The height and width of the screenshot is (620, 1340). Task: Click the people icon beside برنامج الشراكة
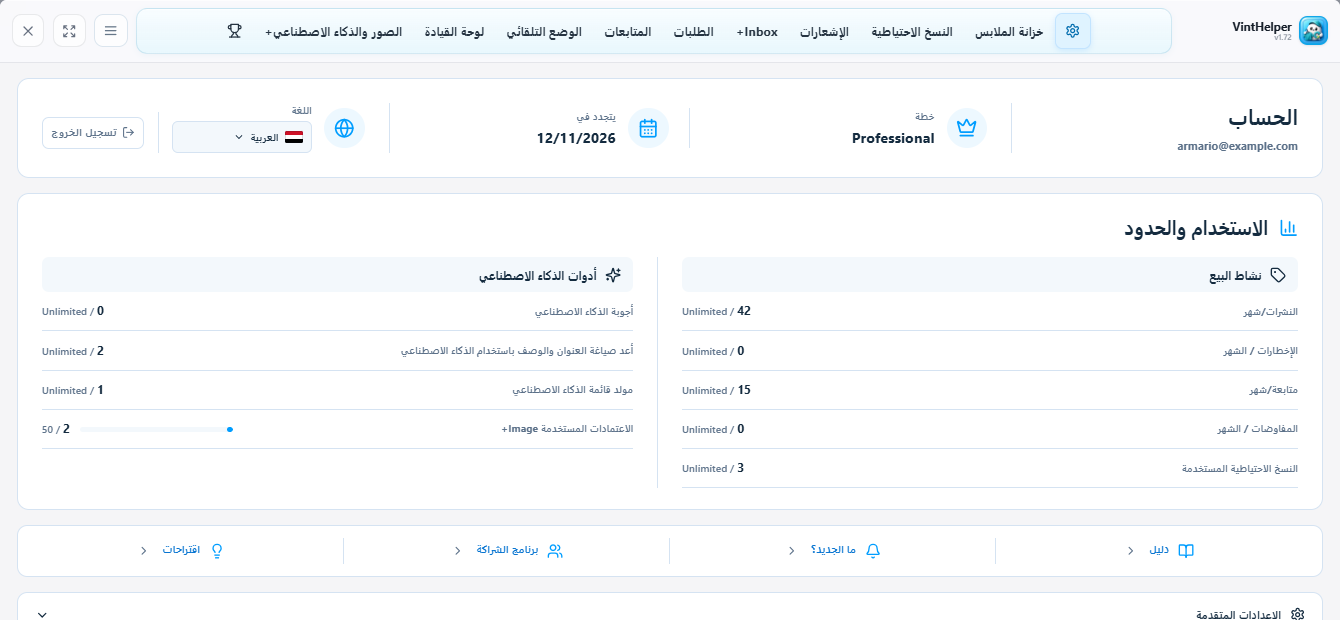click(555, 551)
